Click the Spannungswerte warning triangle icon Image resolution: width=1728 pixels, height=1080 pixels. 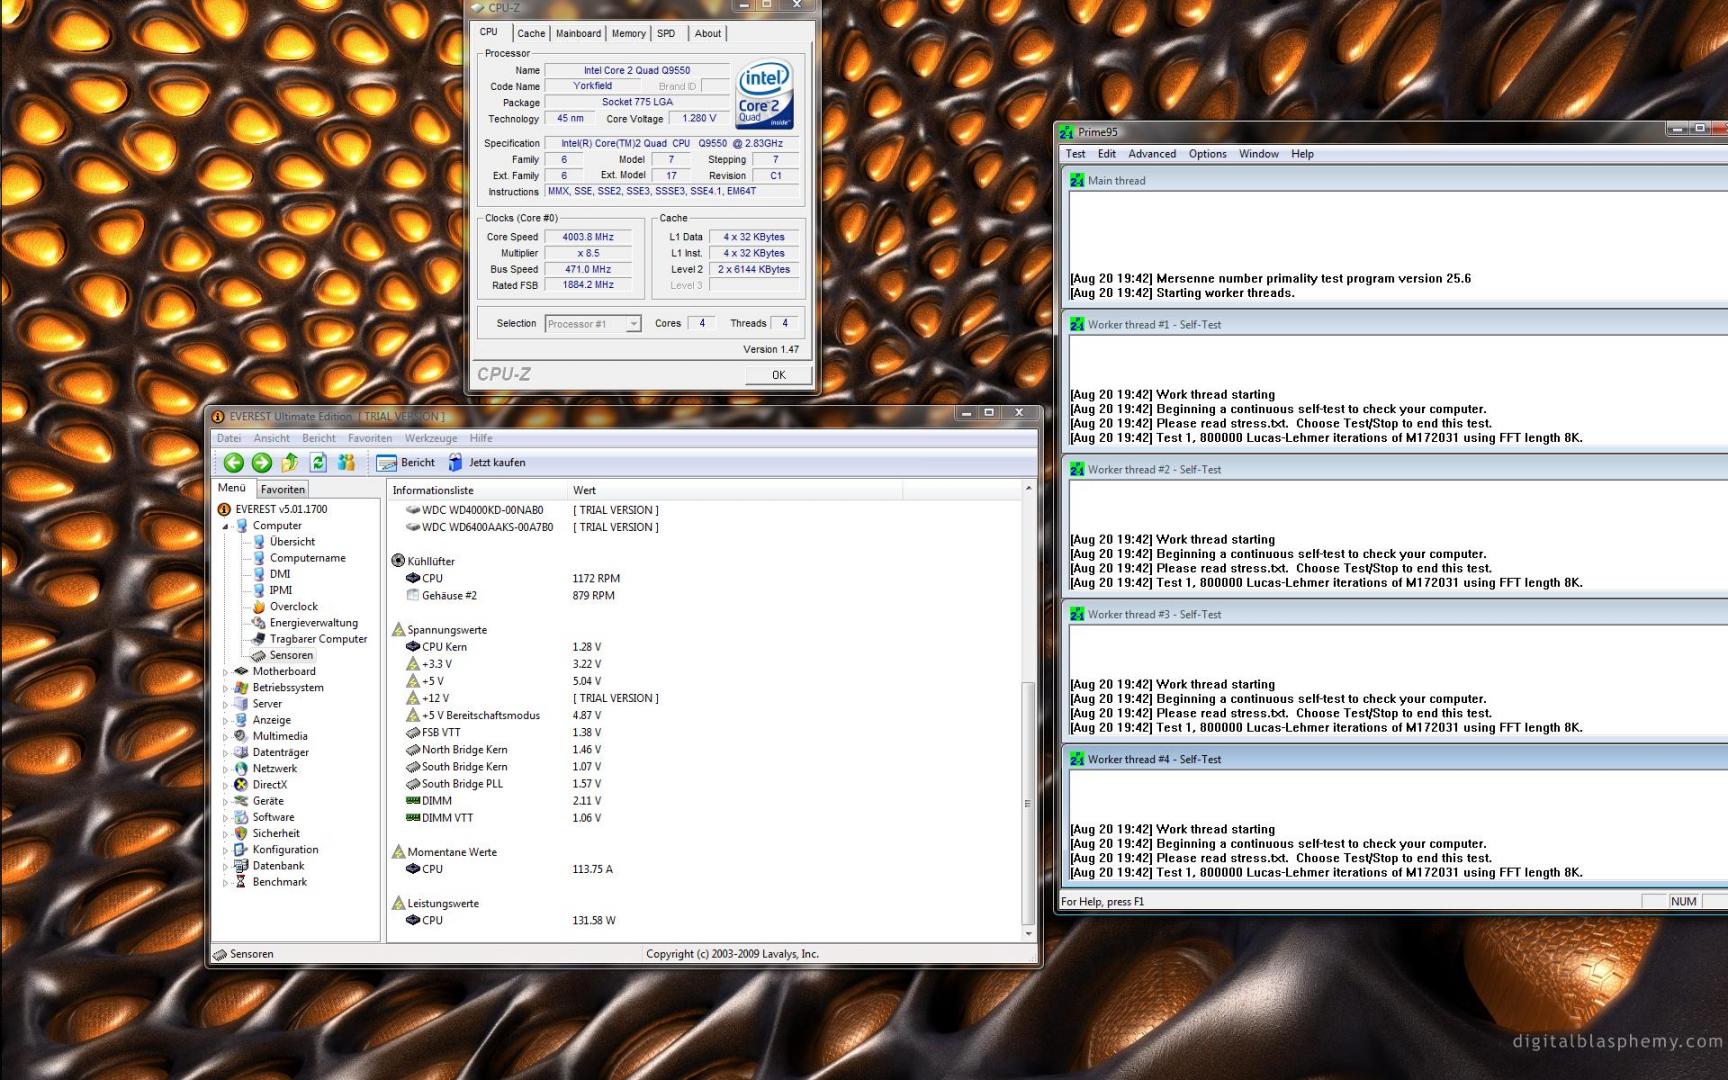point(398,630)
